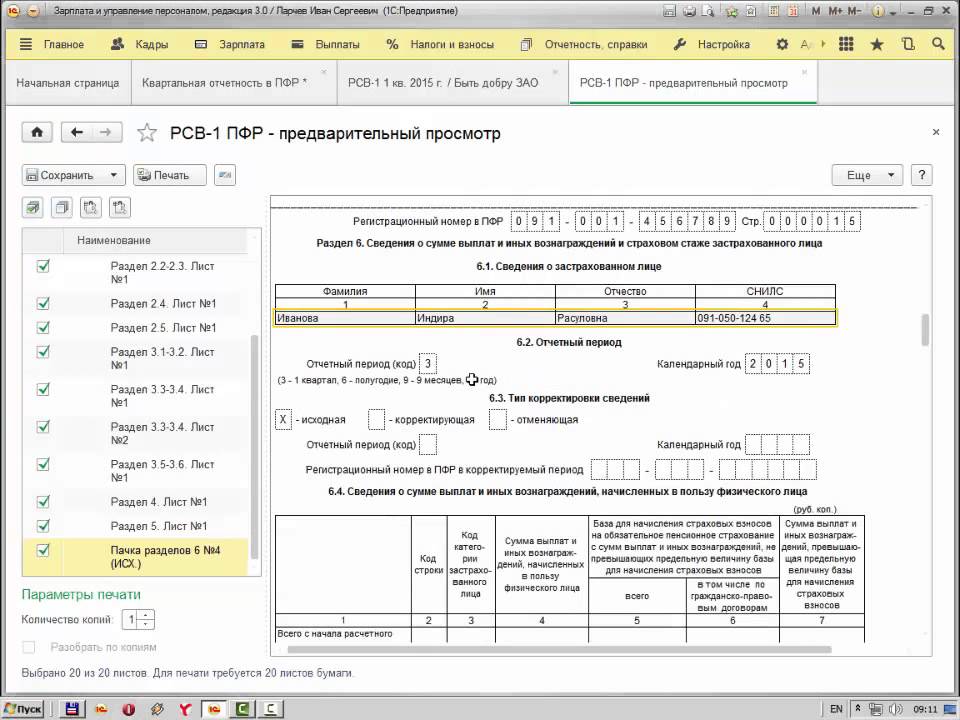Click the send icon button beside Печать
960x720 pixels.
pyautogui.click(x=225, y=175)
